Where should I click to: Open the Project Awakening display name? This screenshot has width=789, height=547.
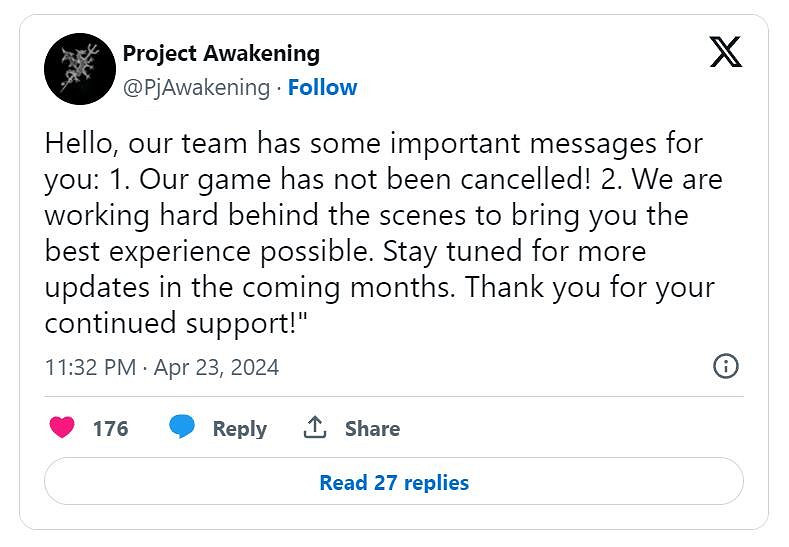(x=221, y=53)
